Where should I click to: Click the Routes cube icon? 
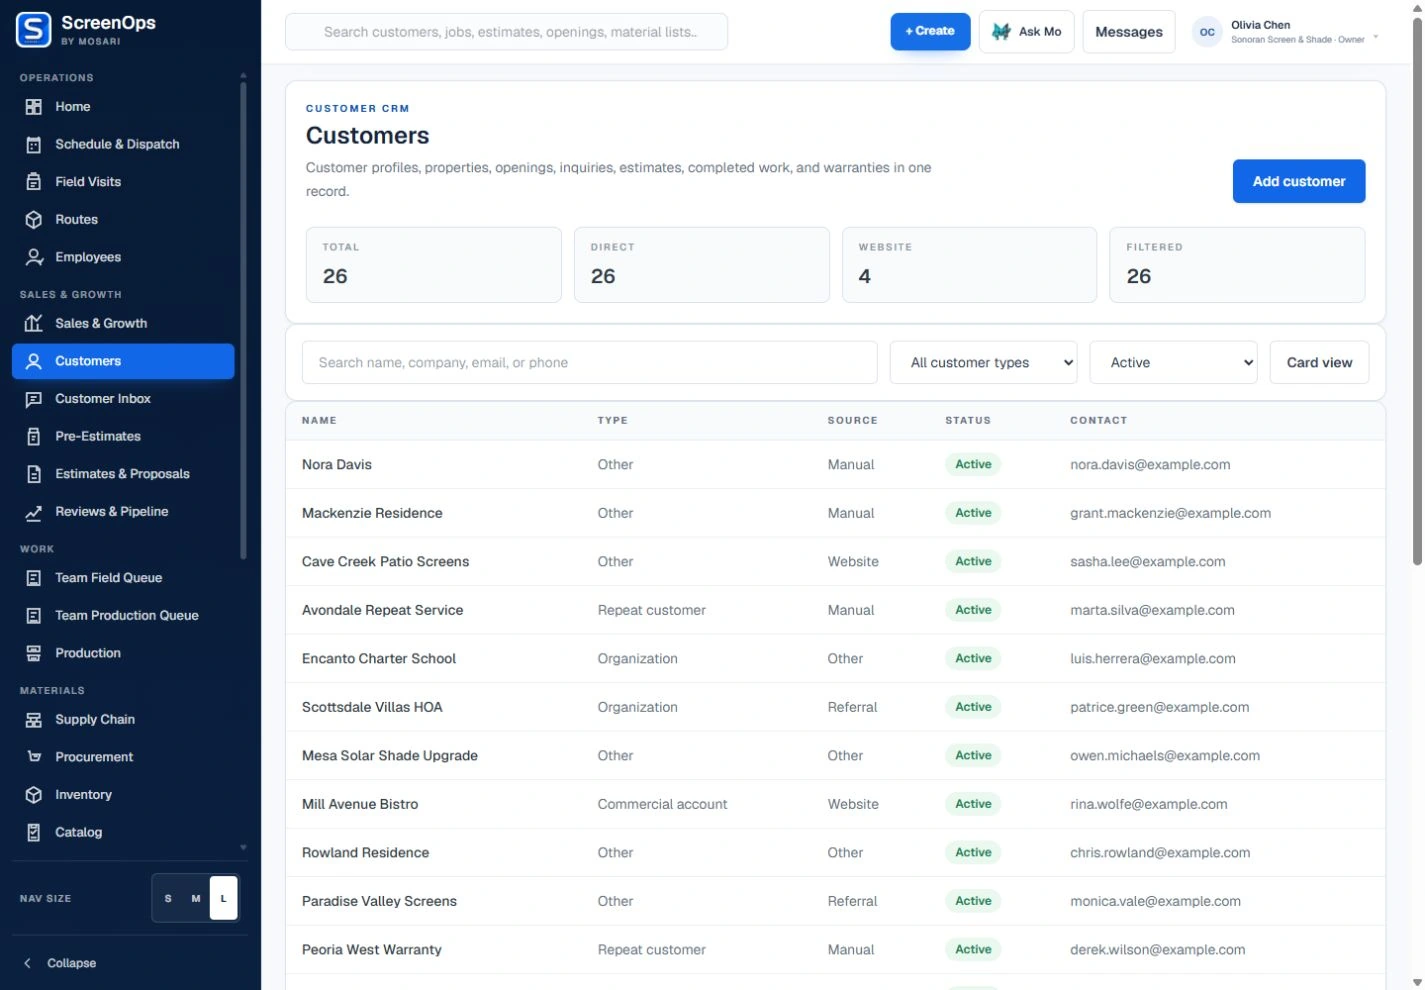point(34,220)
